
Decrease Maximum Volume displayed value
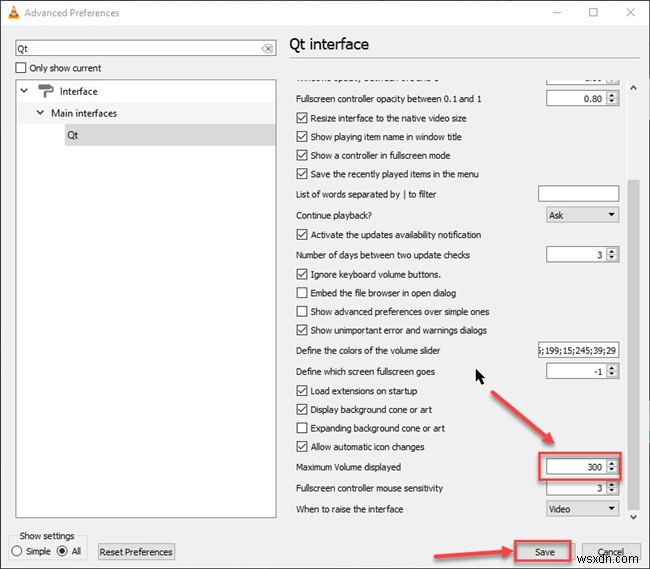pos(612,470)
